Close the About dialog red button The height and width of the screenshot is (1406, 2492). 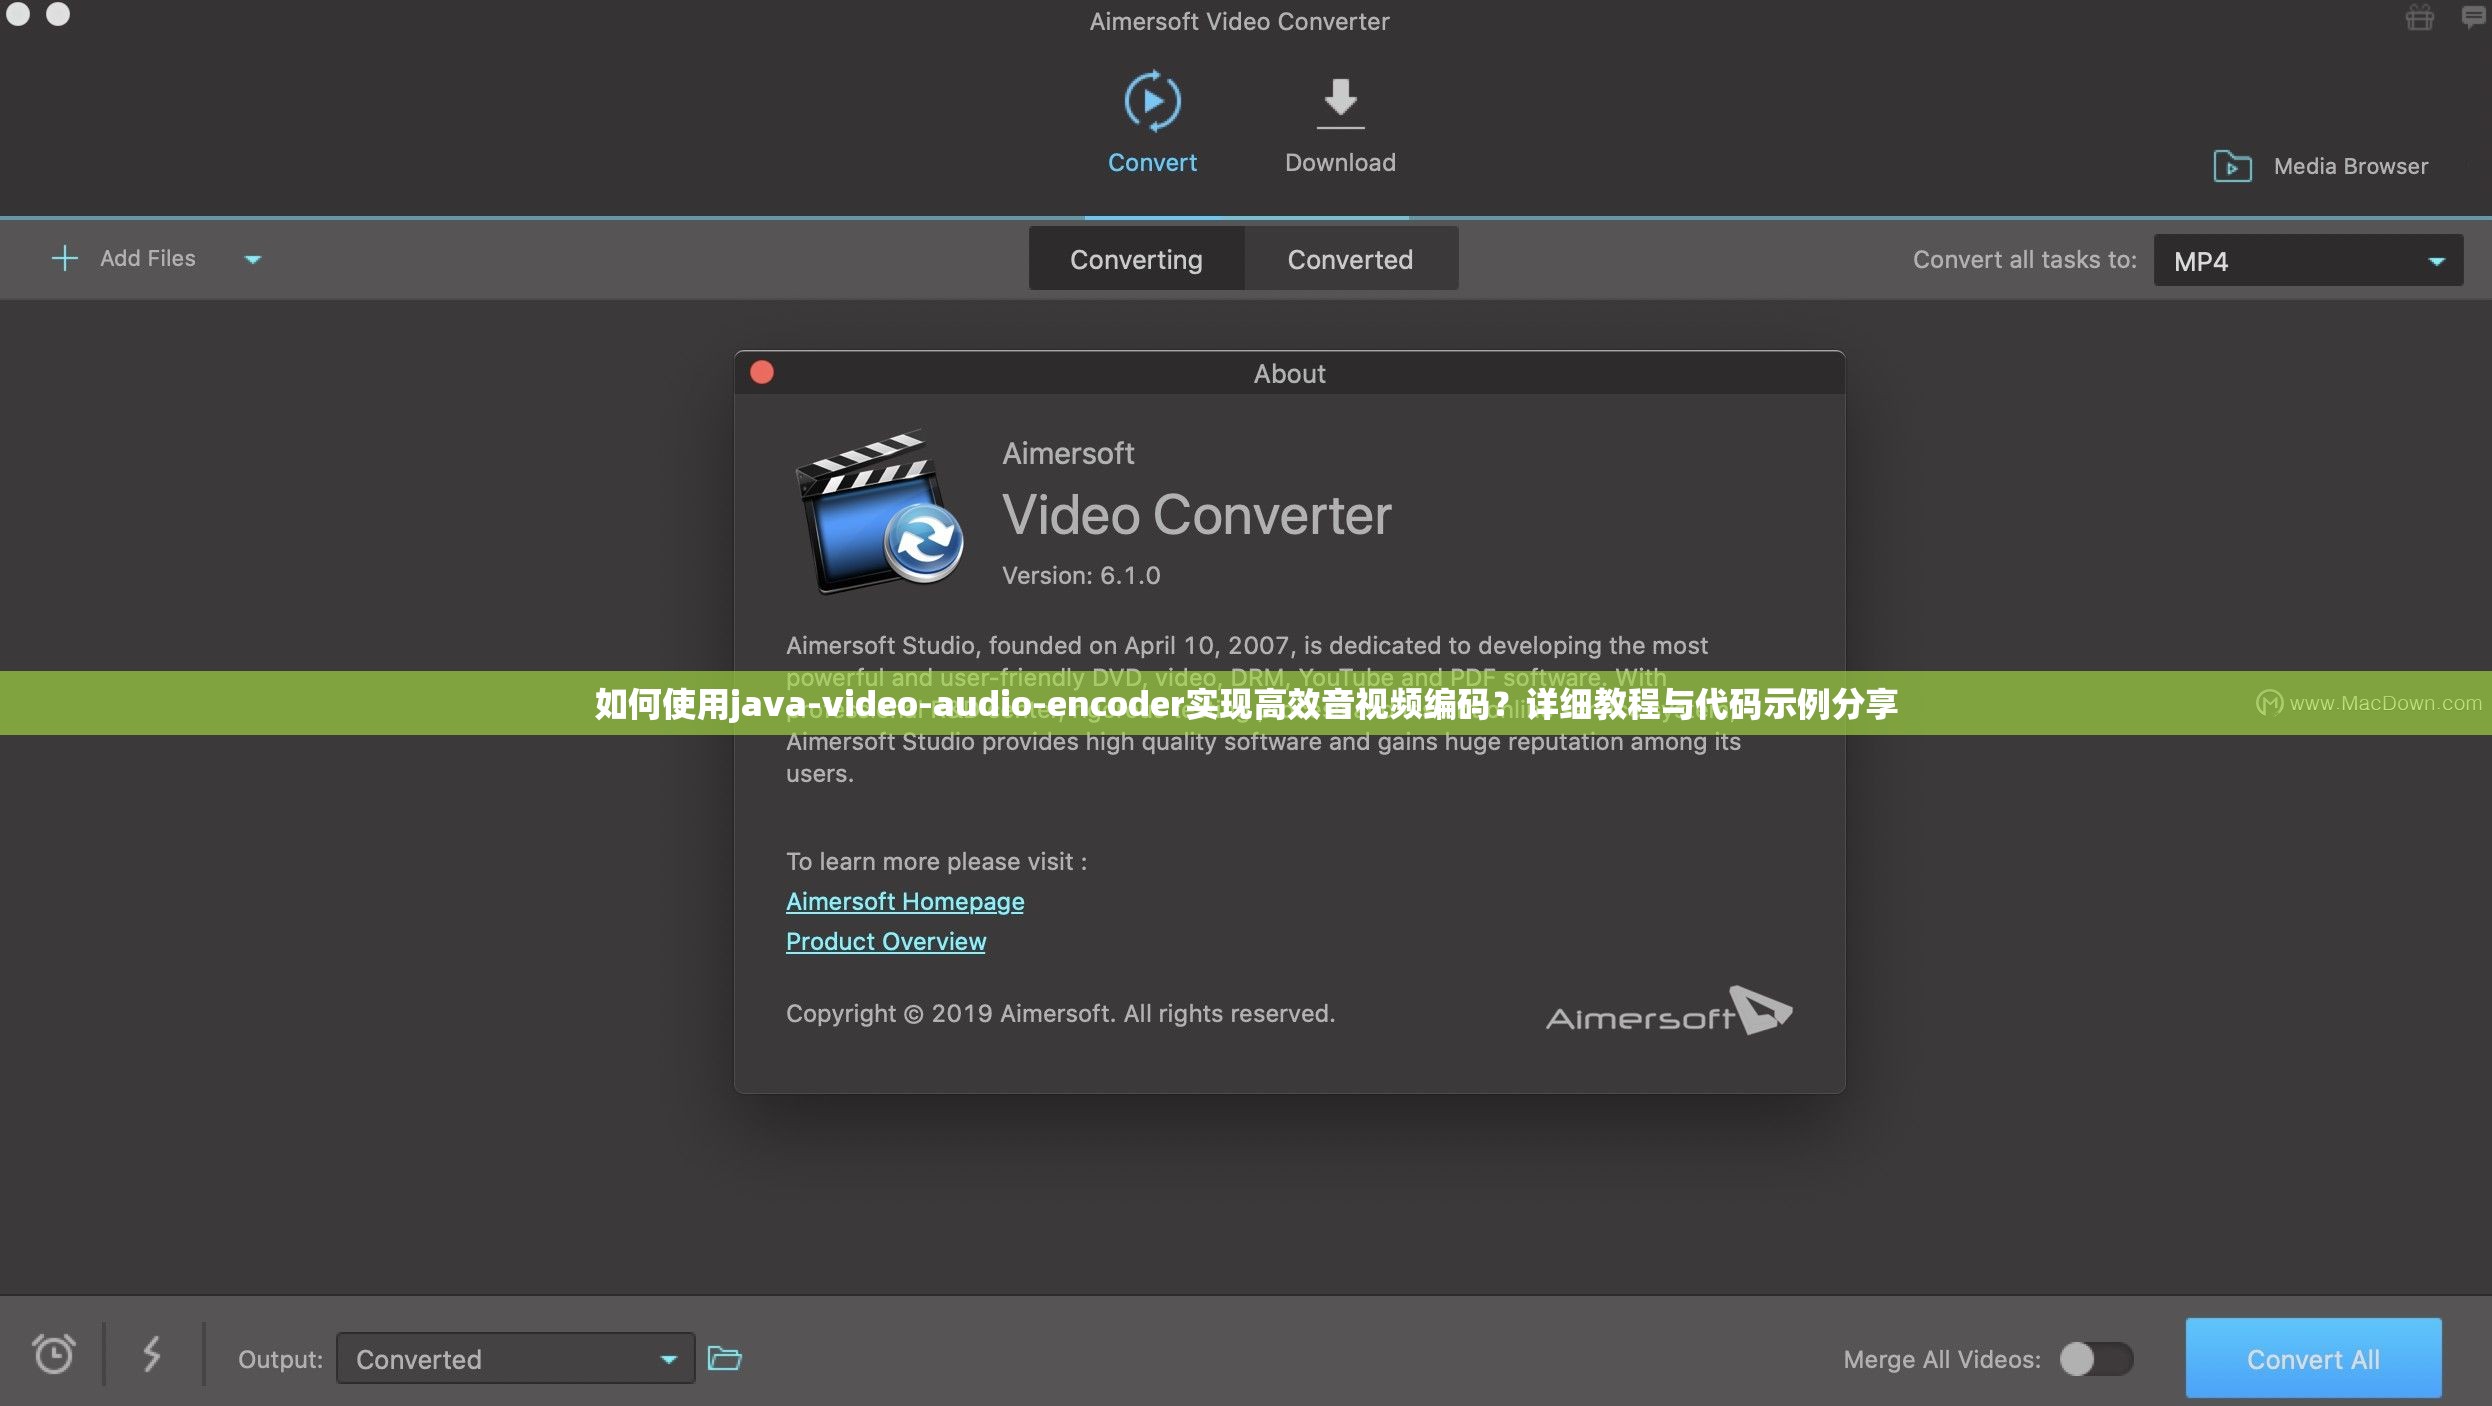tap(762, 372)
